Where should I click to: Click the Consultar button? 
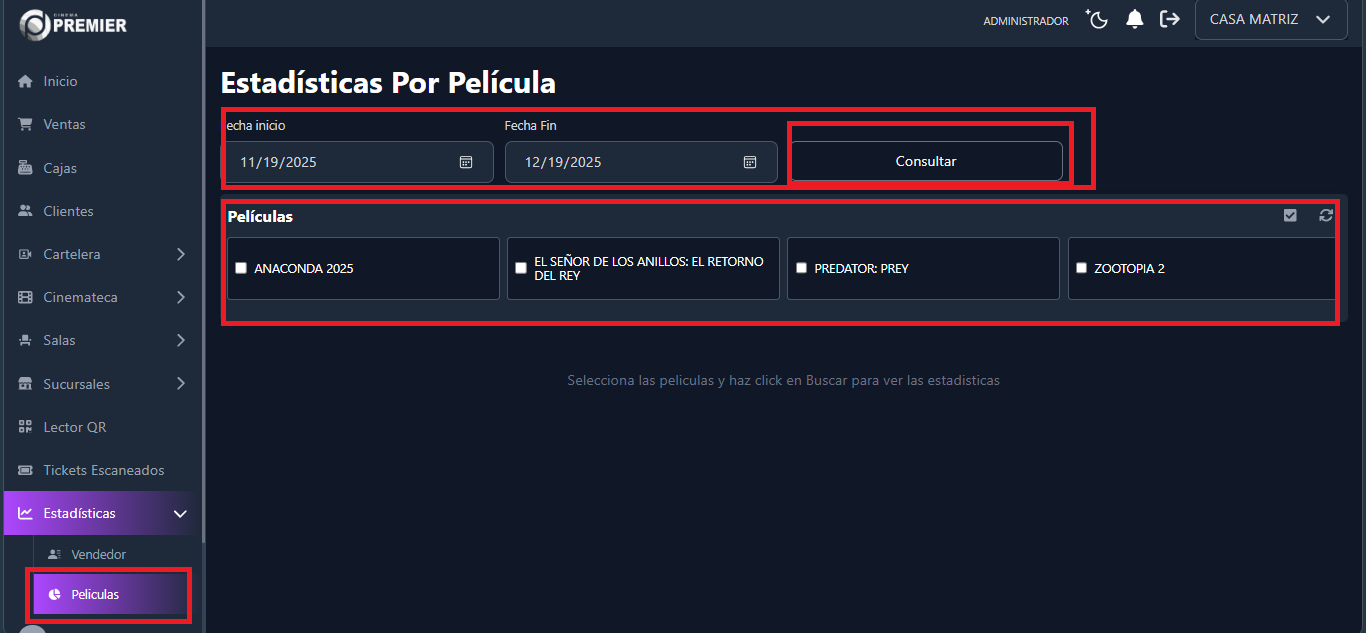[x=926, y=161]
